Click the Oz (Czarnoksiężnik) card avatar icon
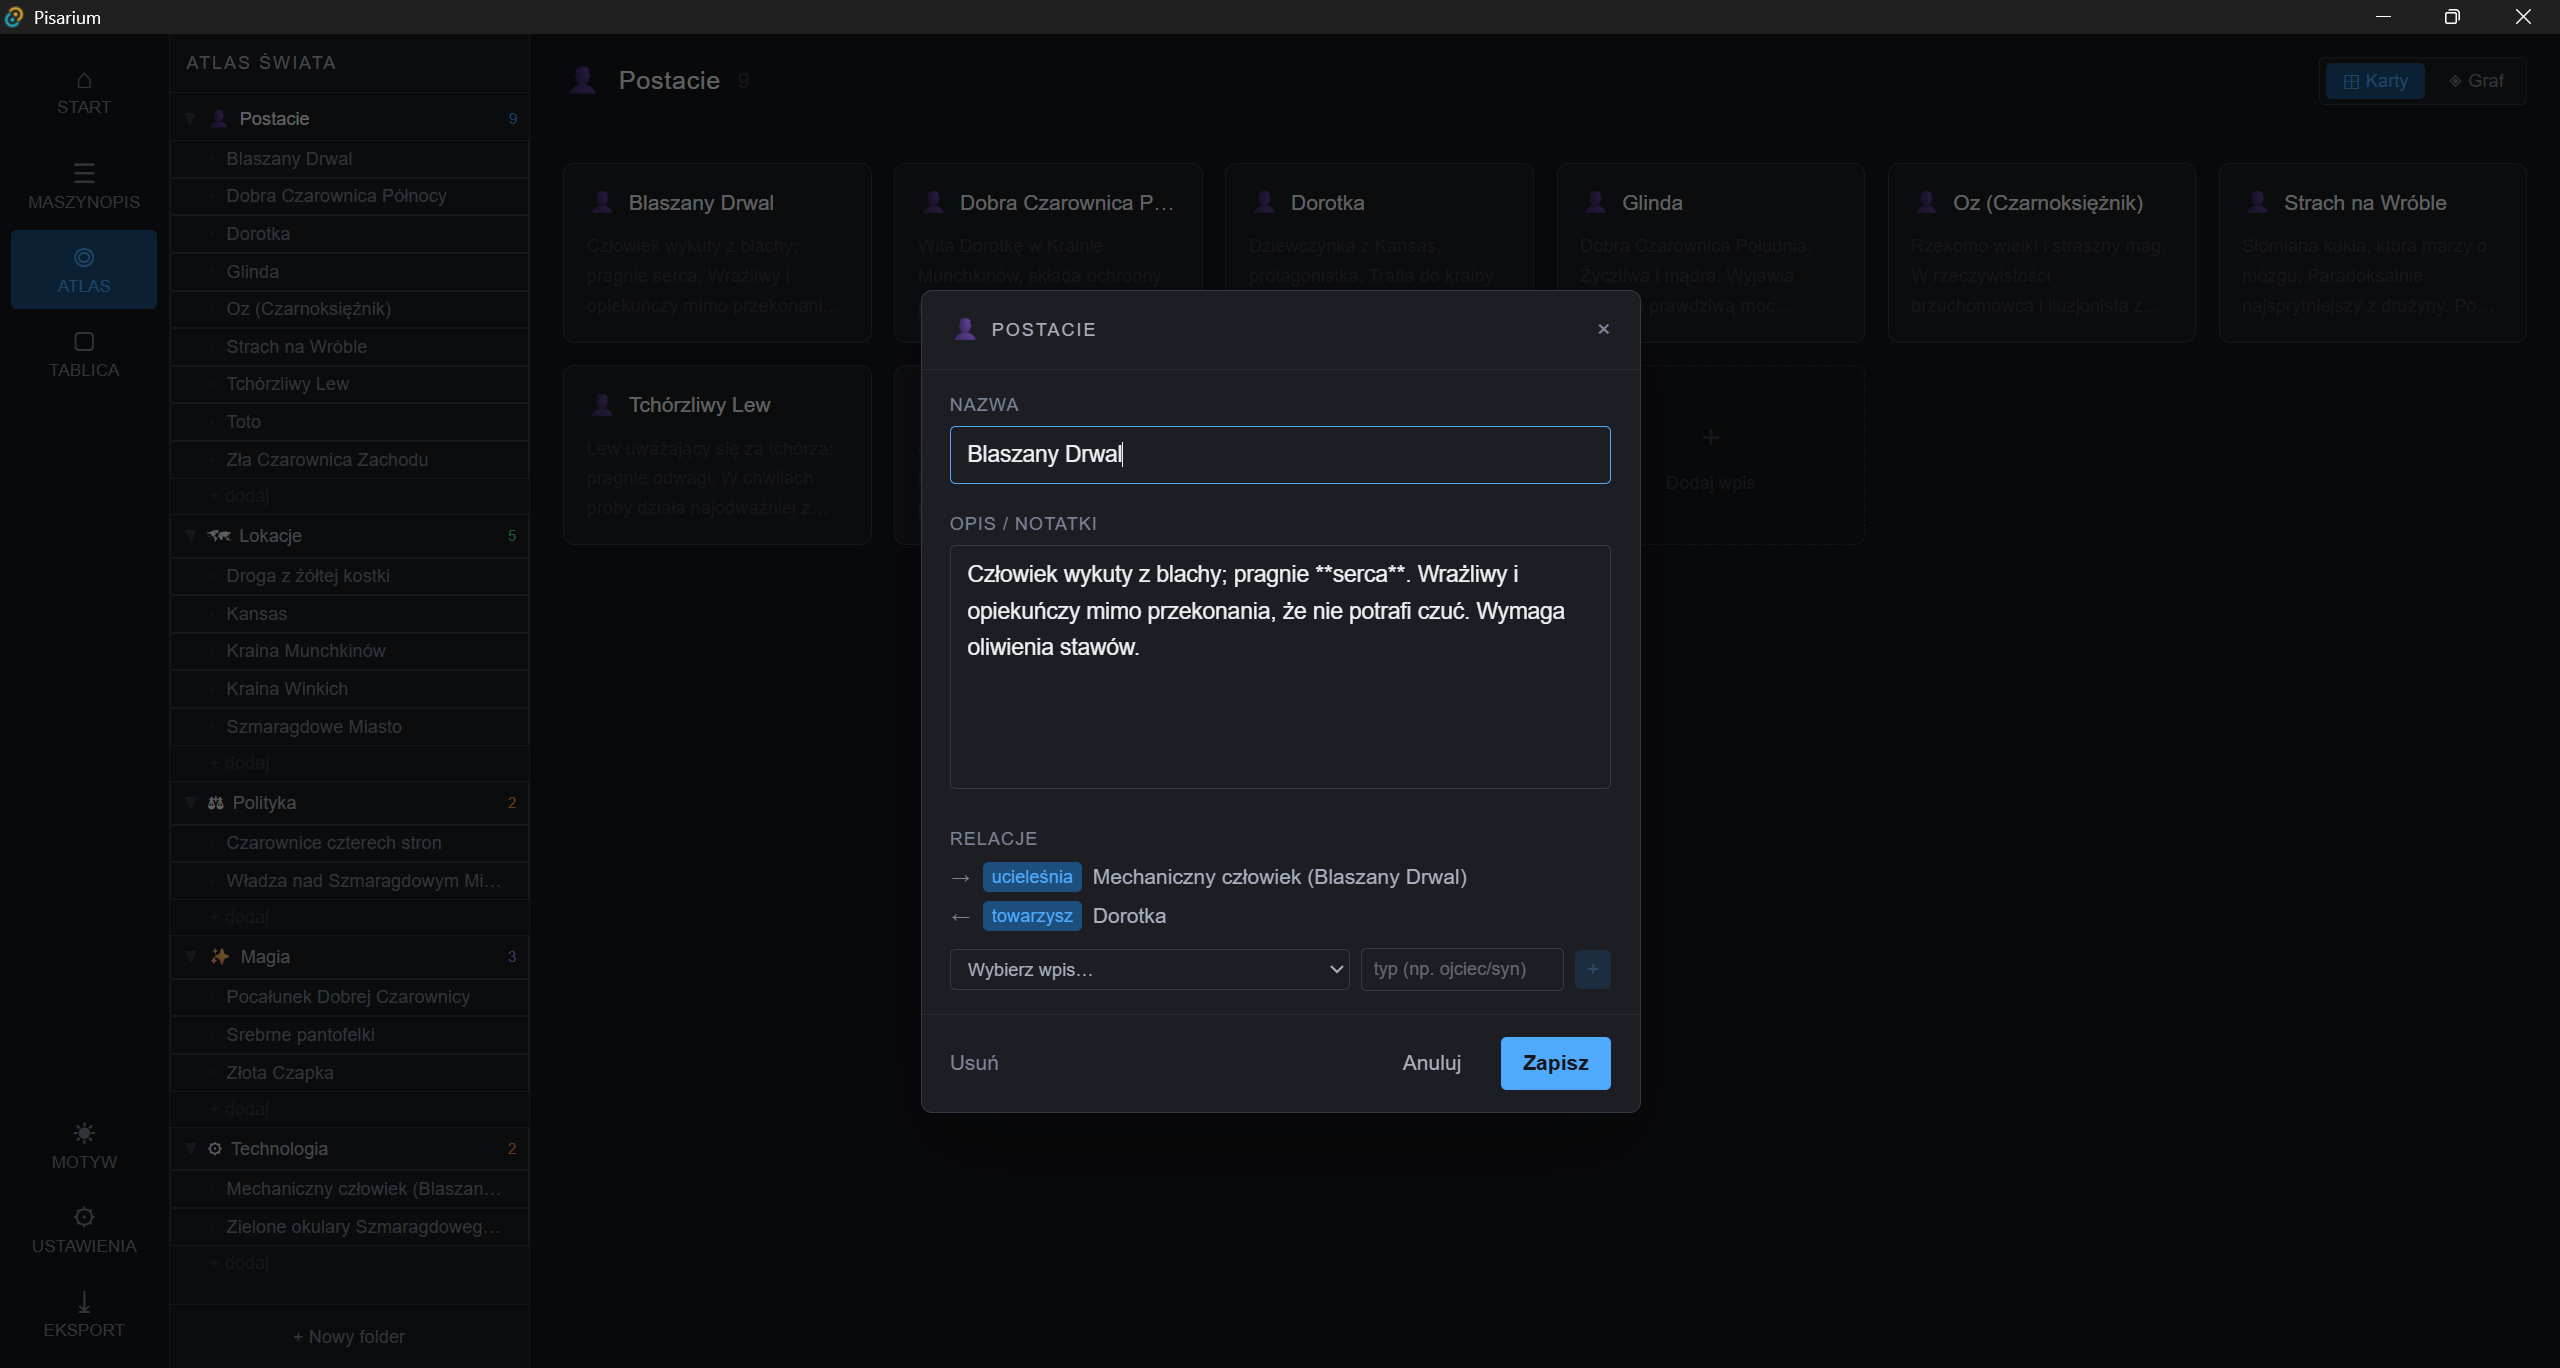 pyautogui.click(x=1926, y=203)
